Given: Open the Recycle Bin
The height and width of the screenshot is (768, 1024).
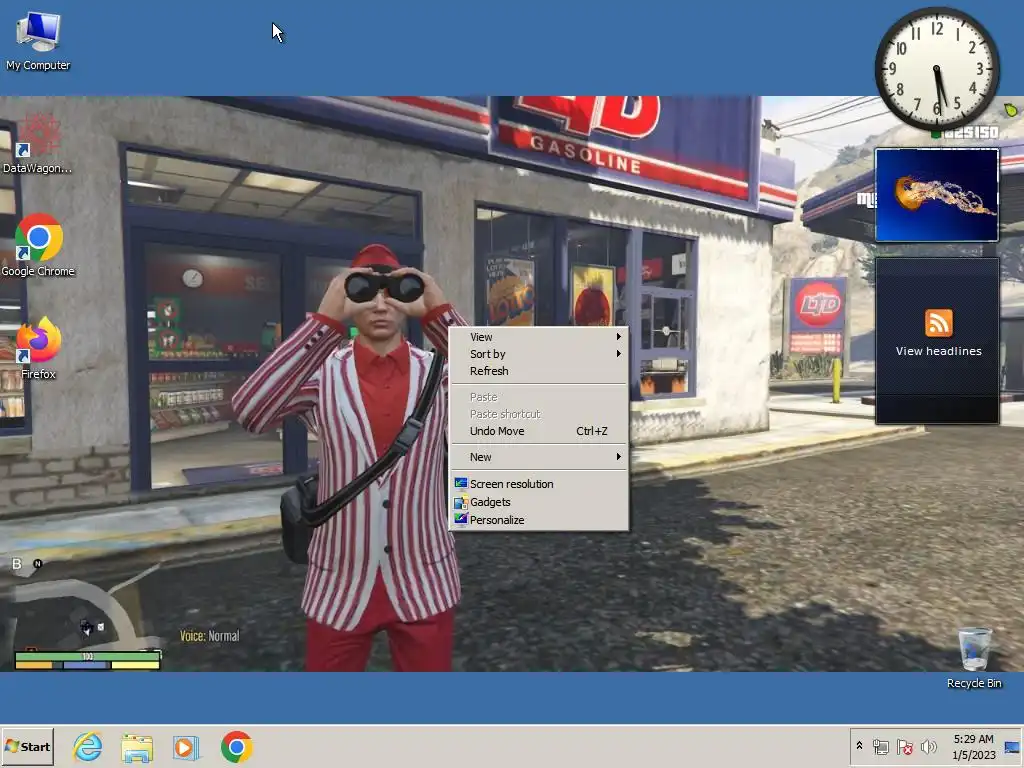Looking at the screenshot, I should tap(974, 658).
